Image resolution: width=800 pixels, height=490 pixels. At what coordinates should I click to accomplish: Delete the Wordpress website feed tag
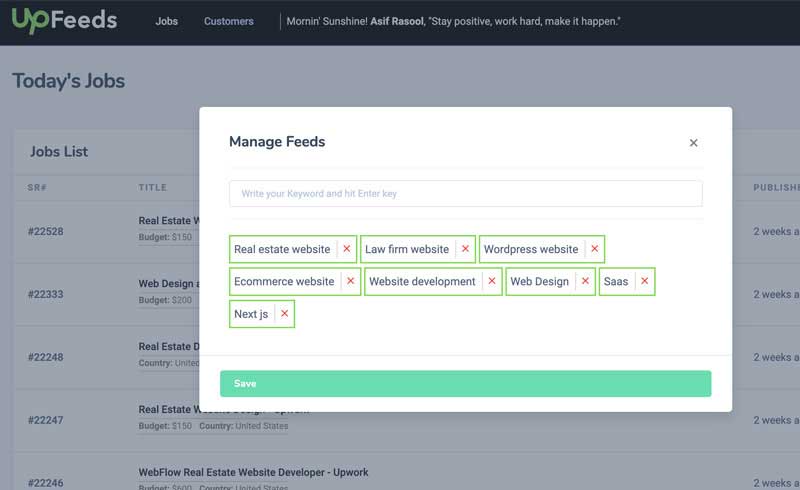tap(595, 249)
